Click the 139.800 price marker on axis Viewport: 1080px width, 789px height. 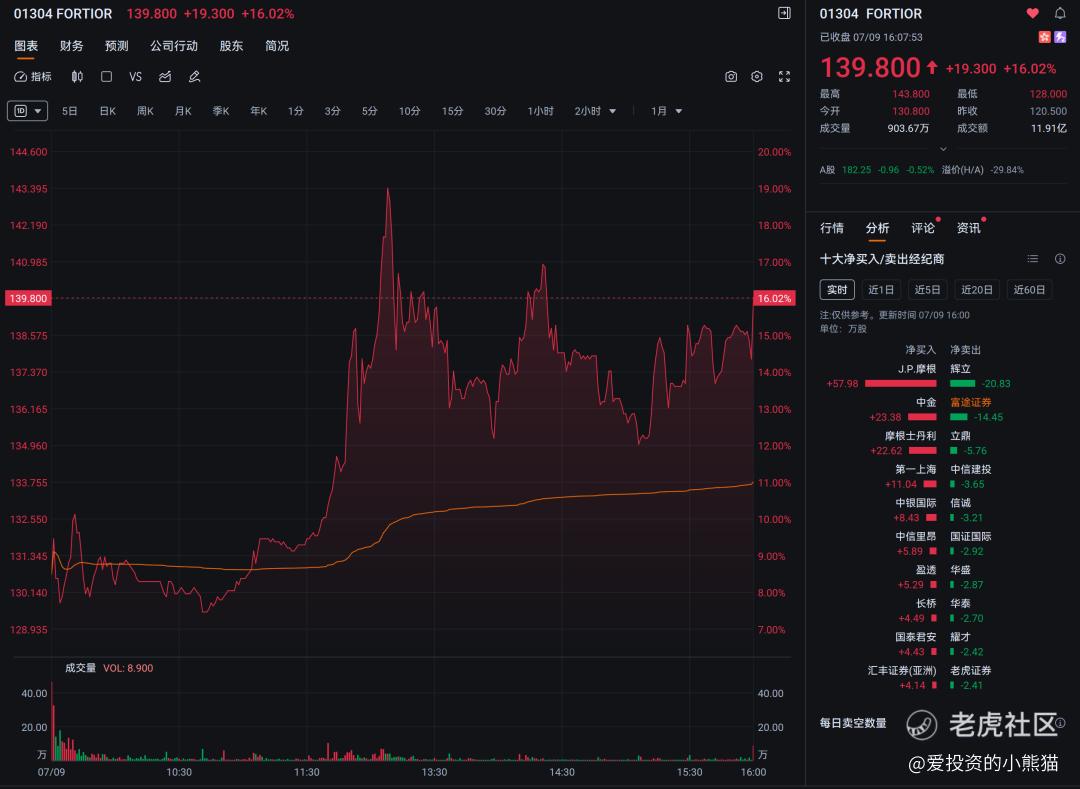click(x=28, y=298)
